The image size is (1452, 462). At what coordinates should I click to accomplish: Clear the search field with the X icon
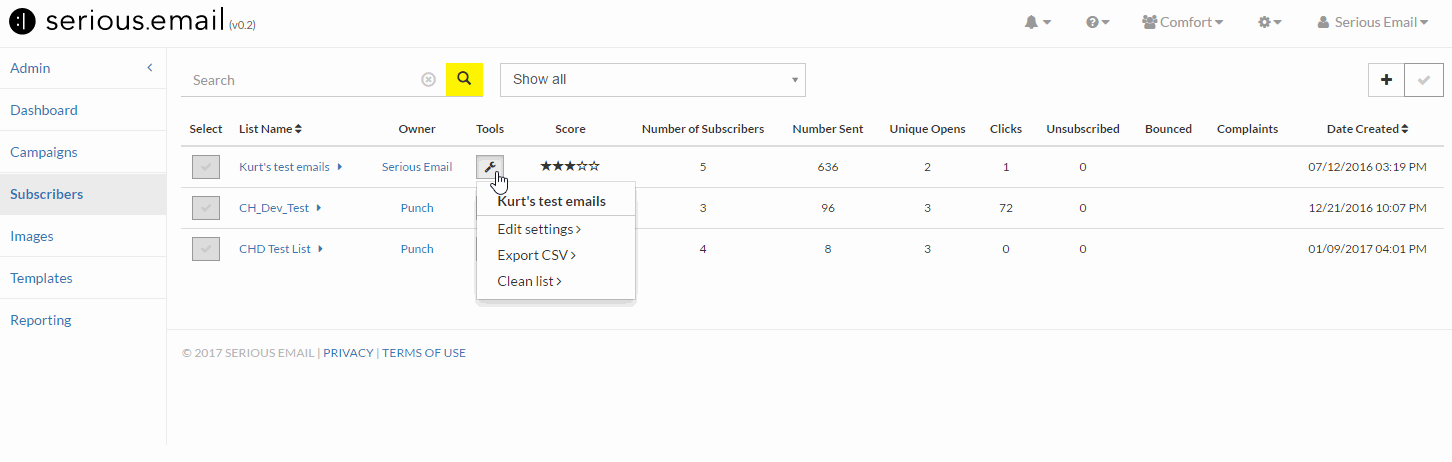tap(428, 80)
